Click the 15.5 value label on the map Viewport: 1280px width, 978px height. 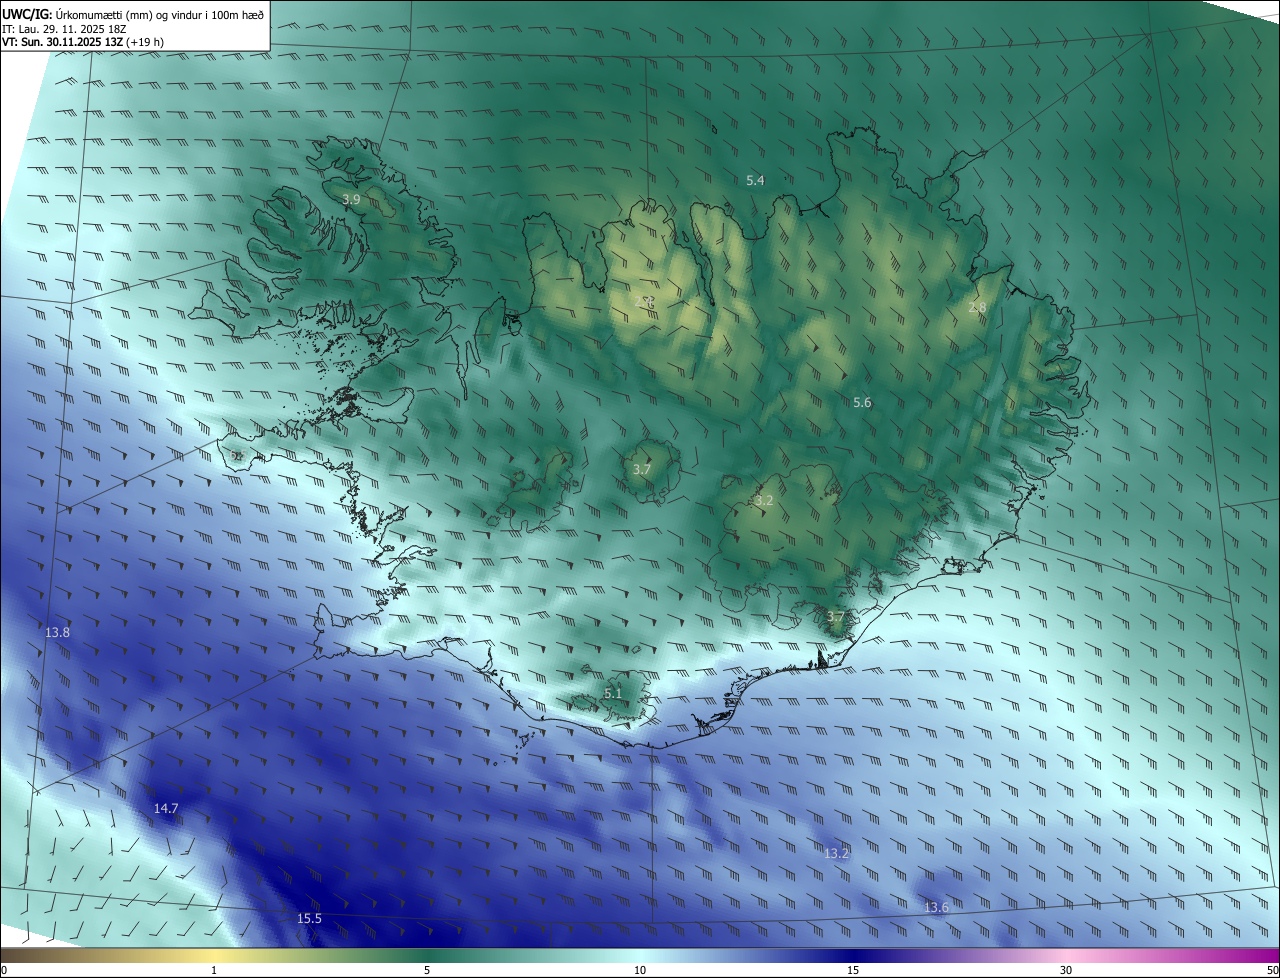310,918
